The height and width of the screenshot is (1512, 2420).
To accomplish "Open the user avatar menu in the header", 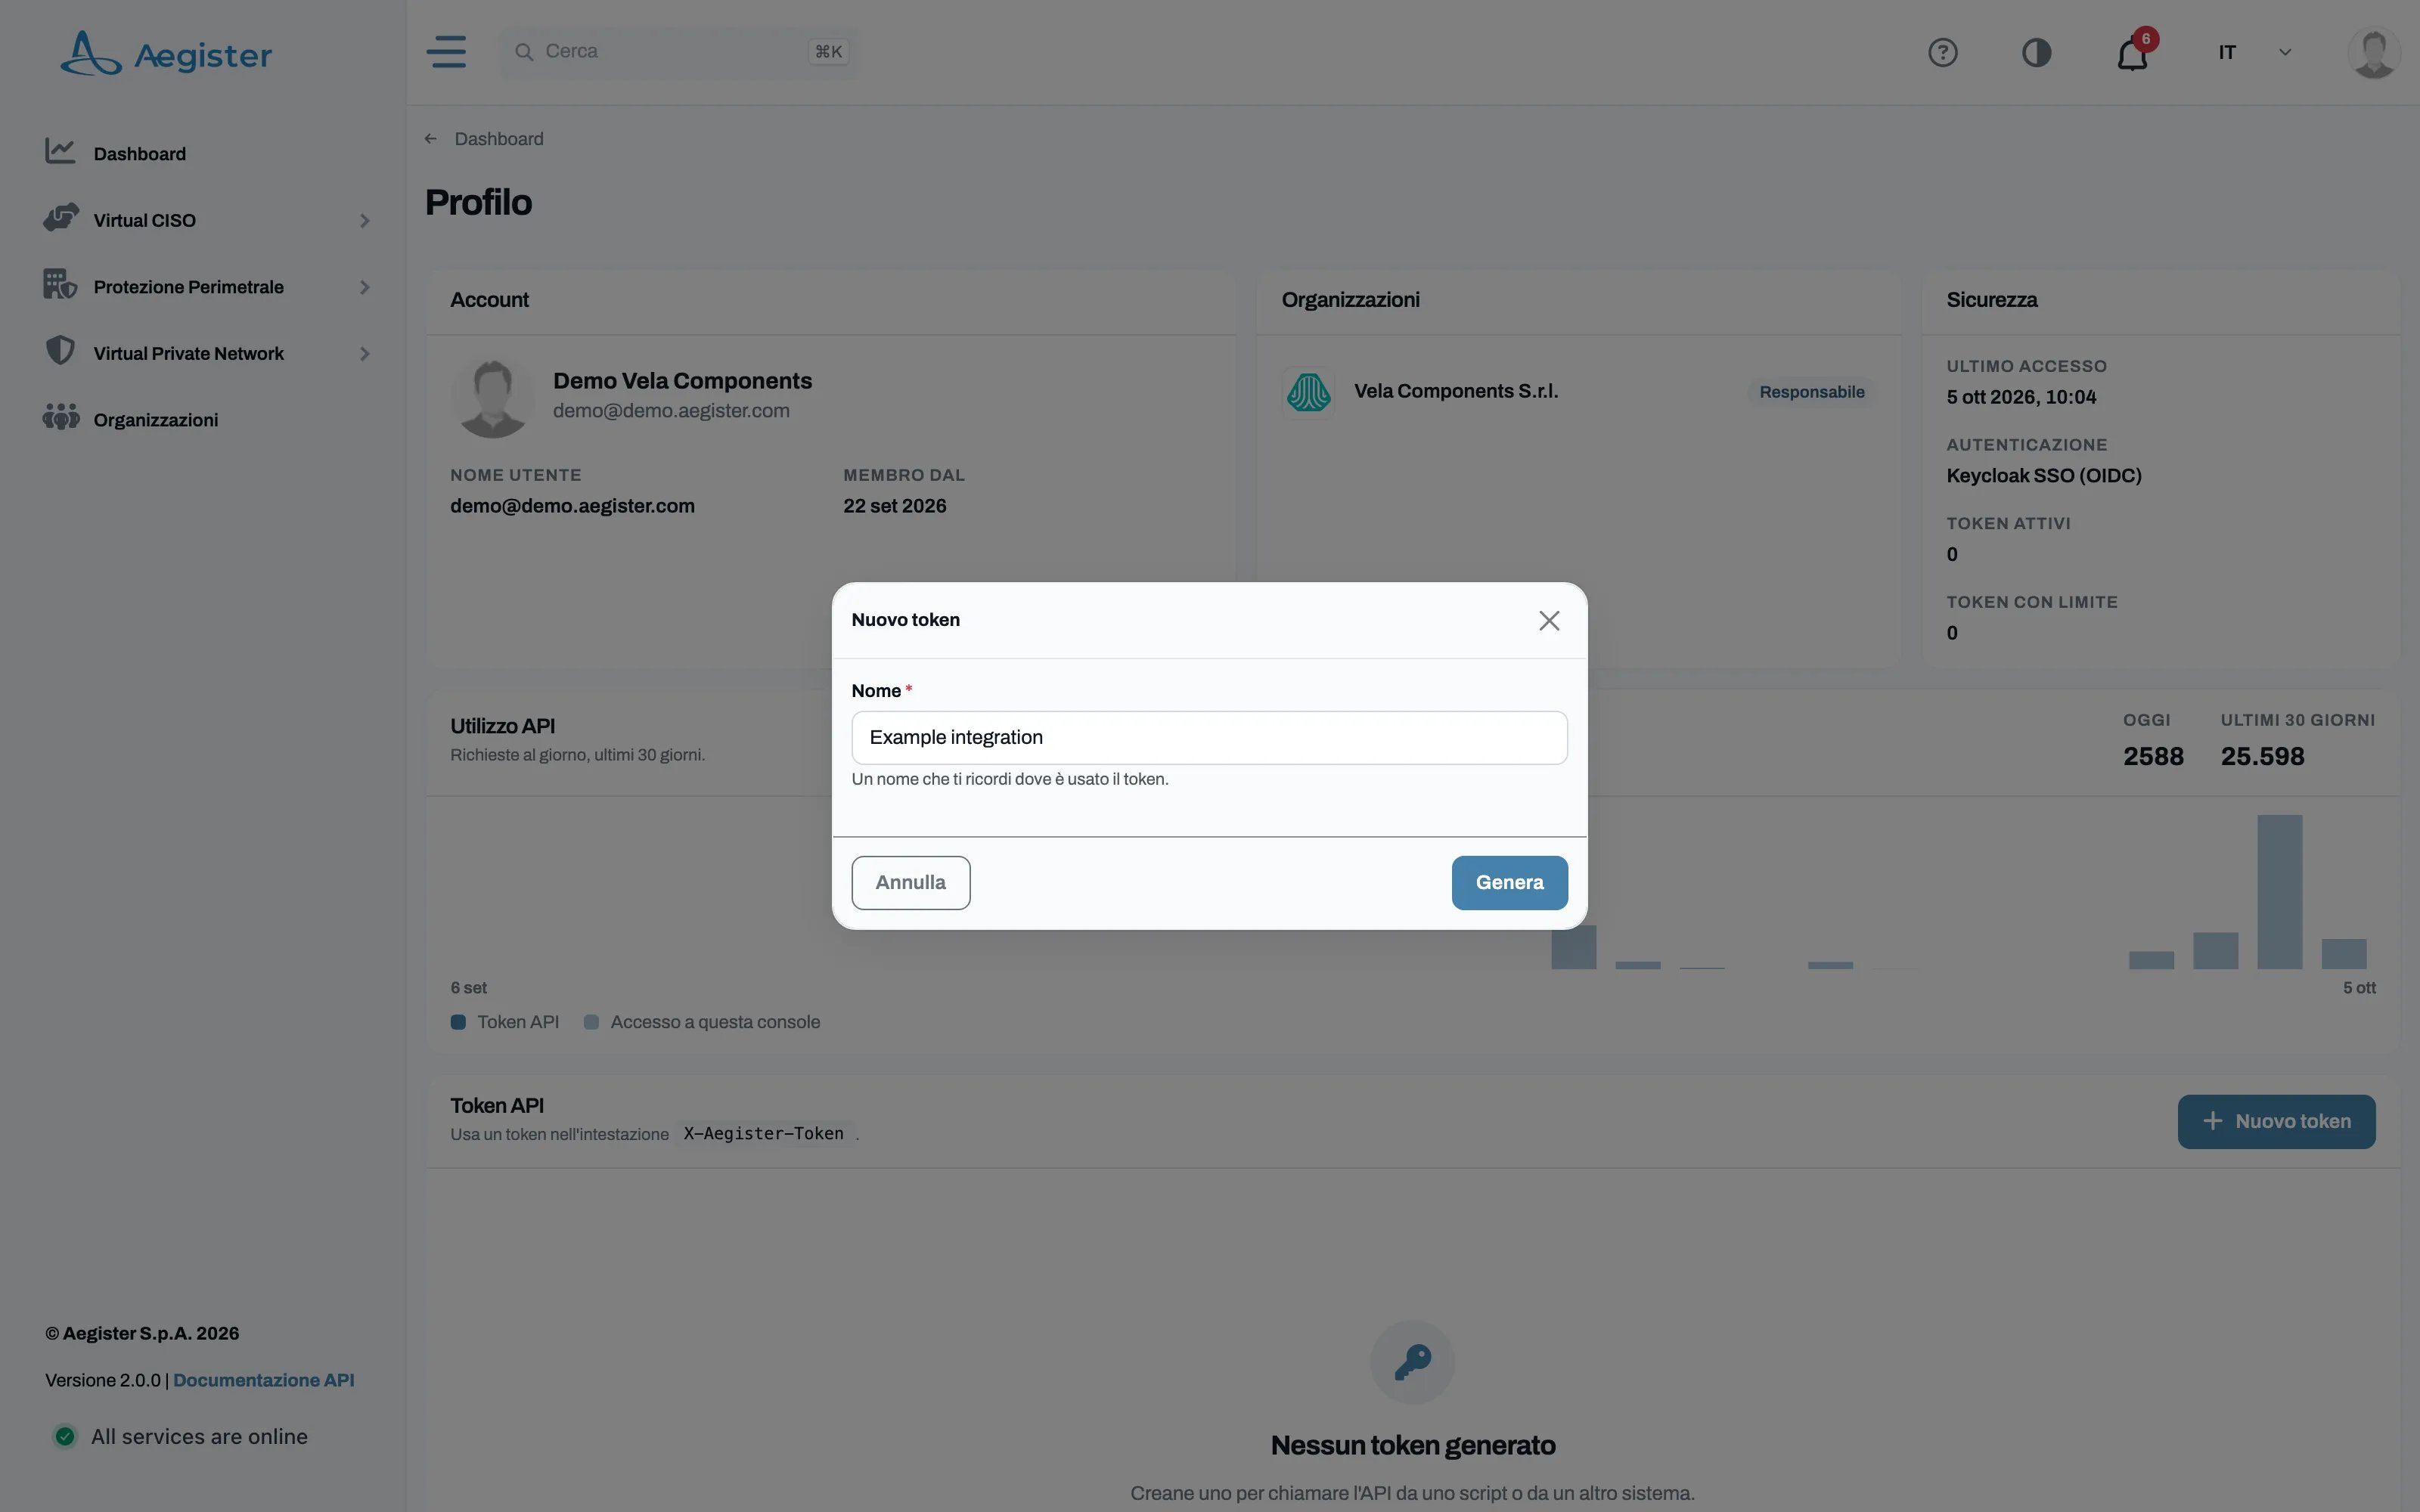I will point(2373,52).
